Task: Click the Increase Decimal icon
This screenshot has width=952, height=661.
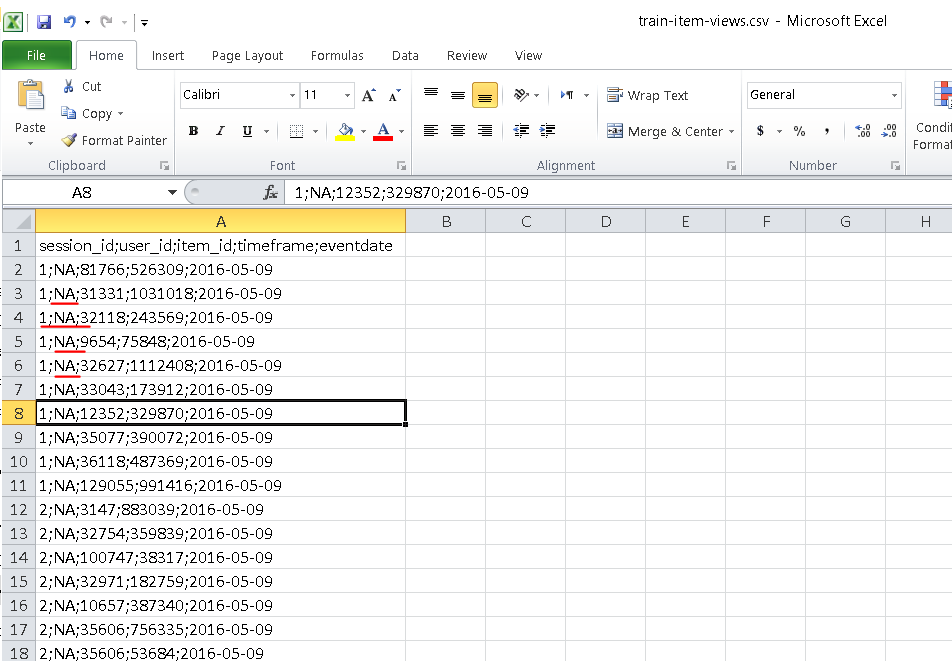Action: click(860, 131)
